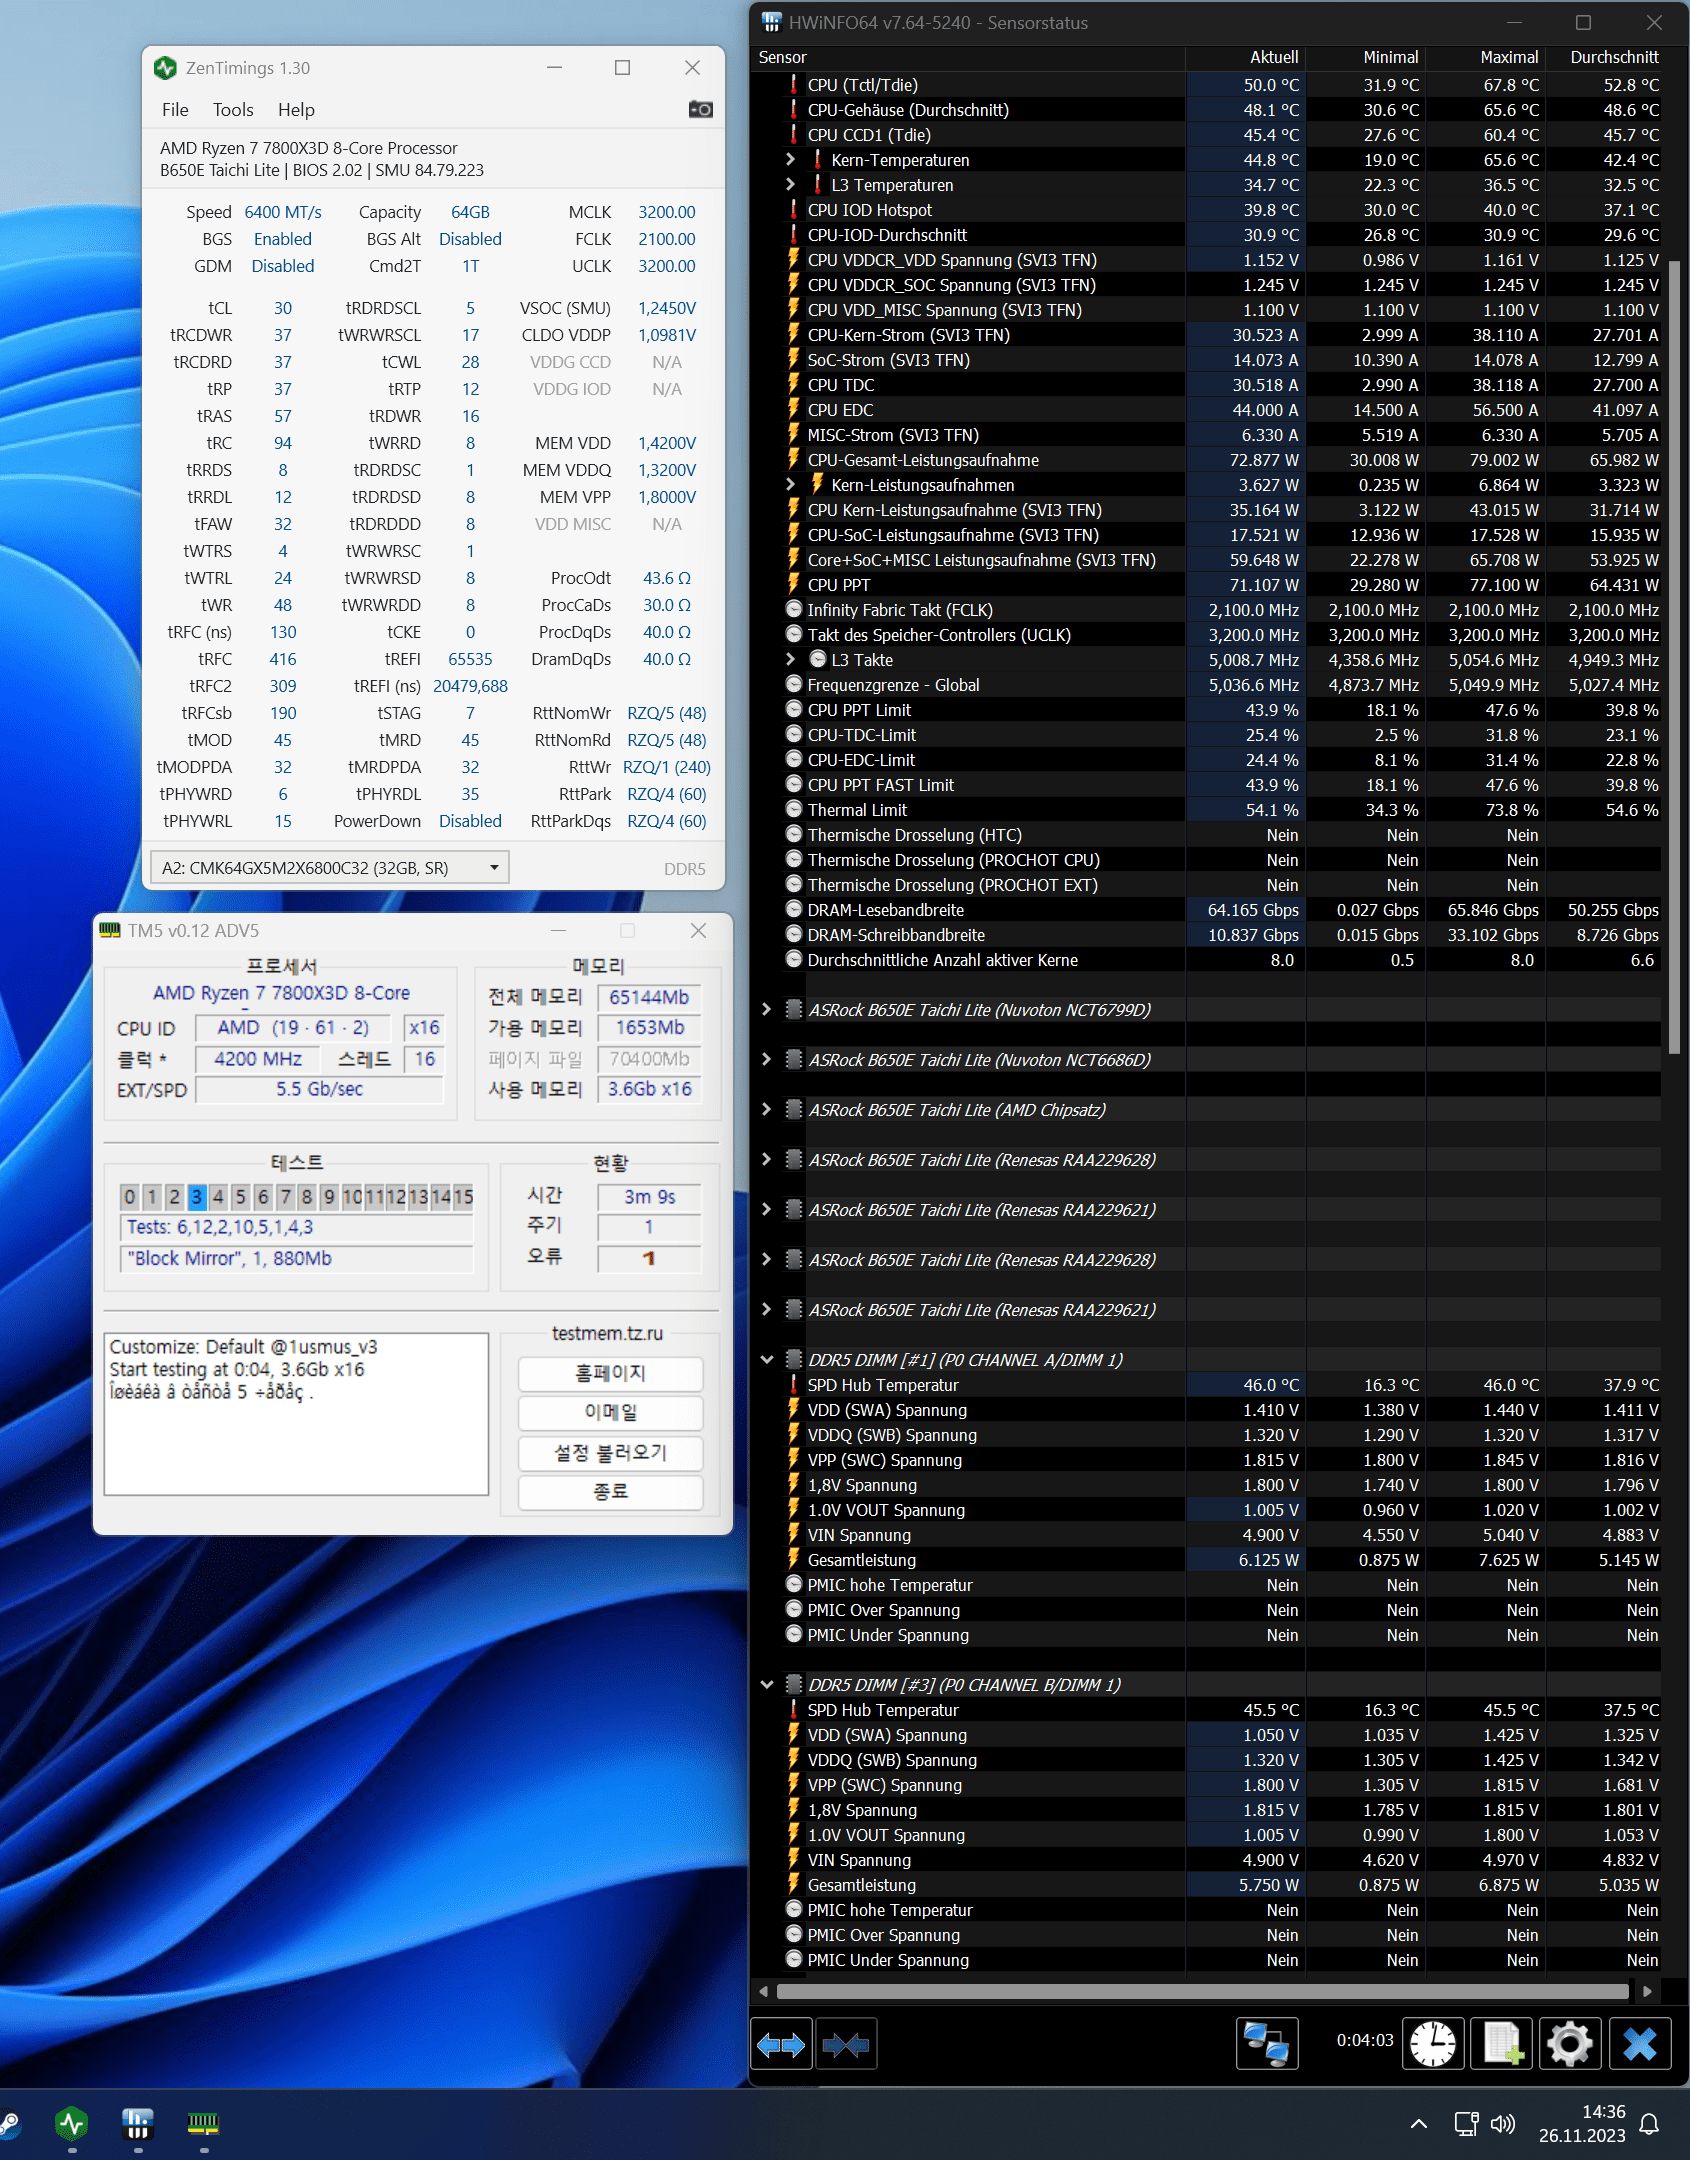Open the ZenTimings File menu
1690x2160 pixels.
point(175,110)
